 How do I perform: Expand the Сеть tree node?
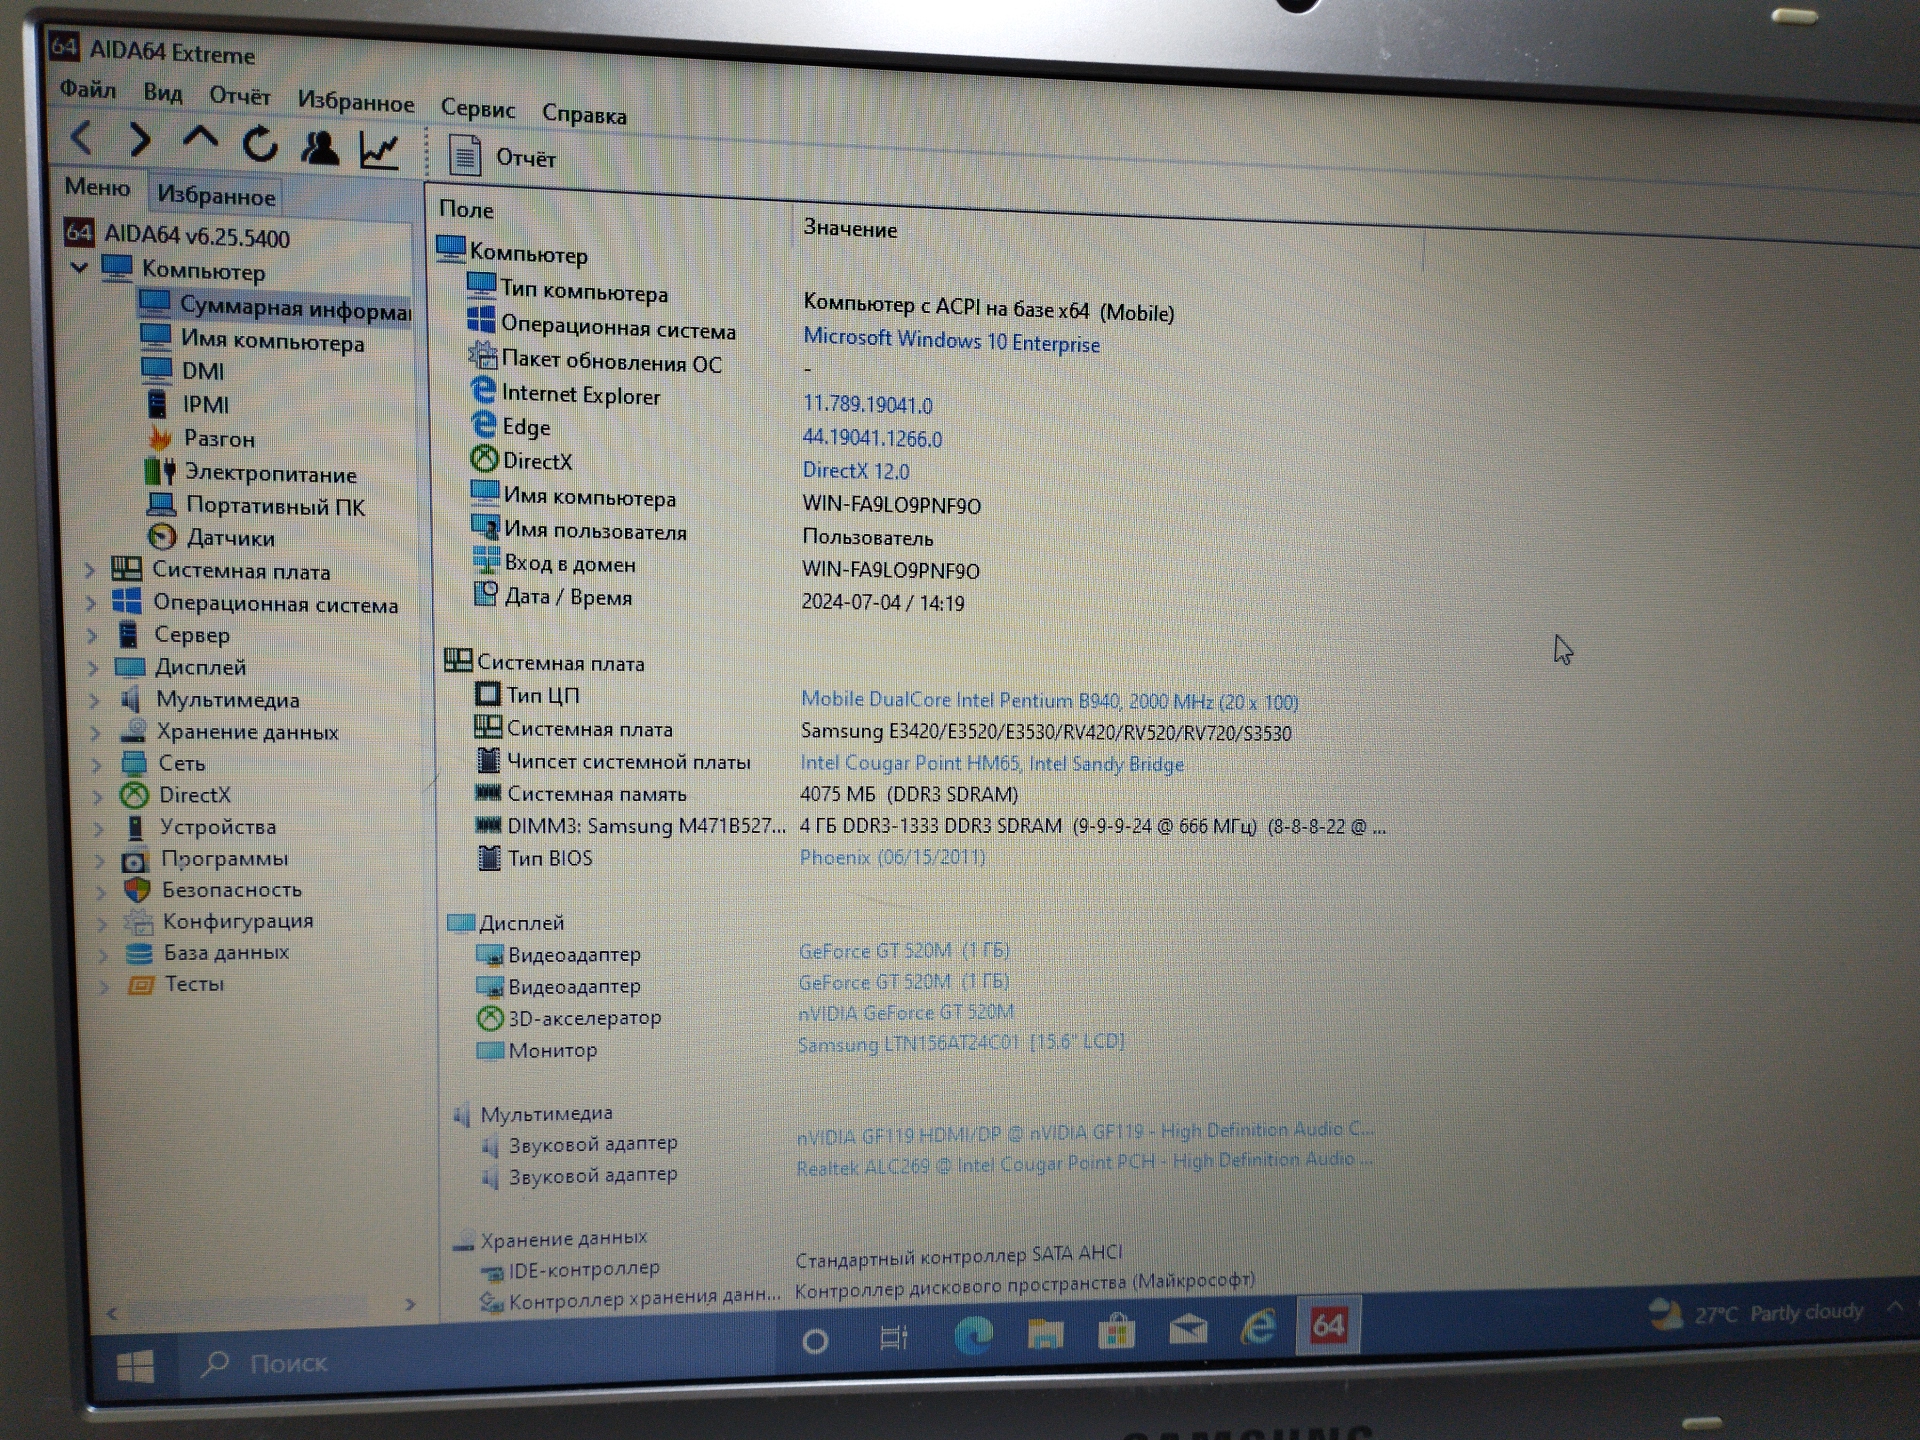(x=97, y=764)
